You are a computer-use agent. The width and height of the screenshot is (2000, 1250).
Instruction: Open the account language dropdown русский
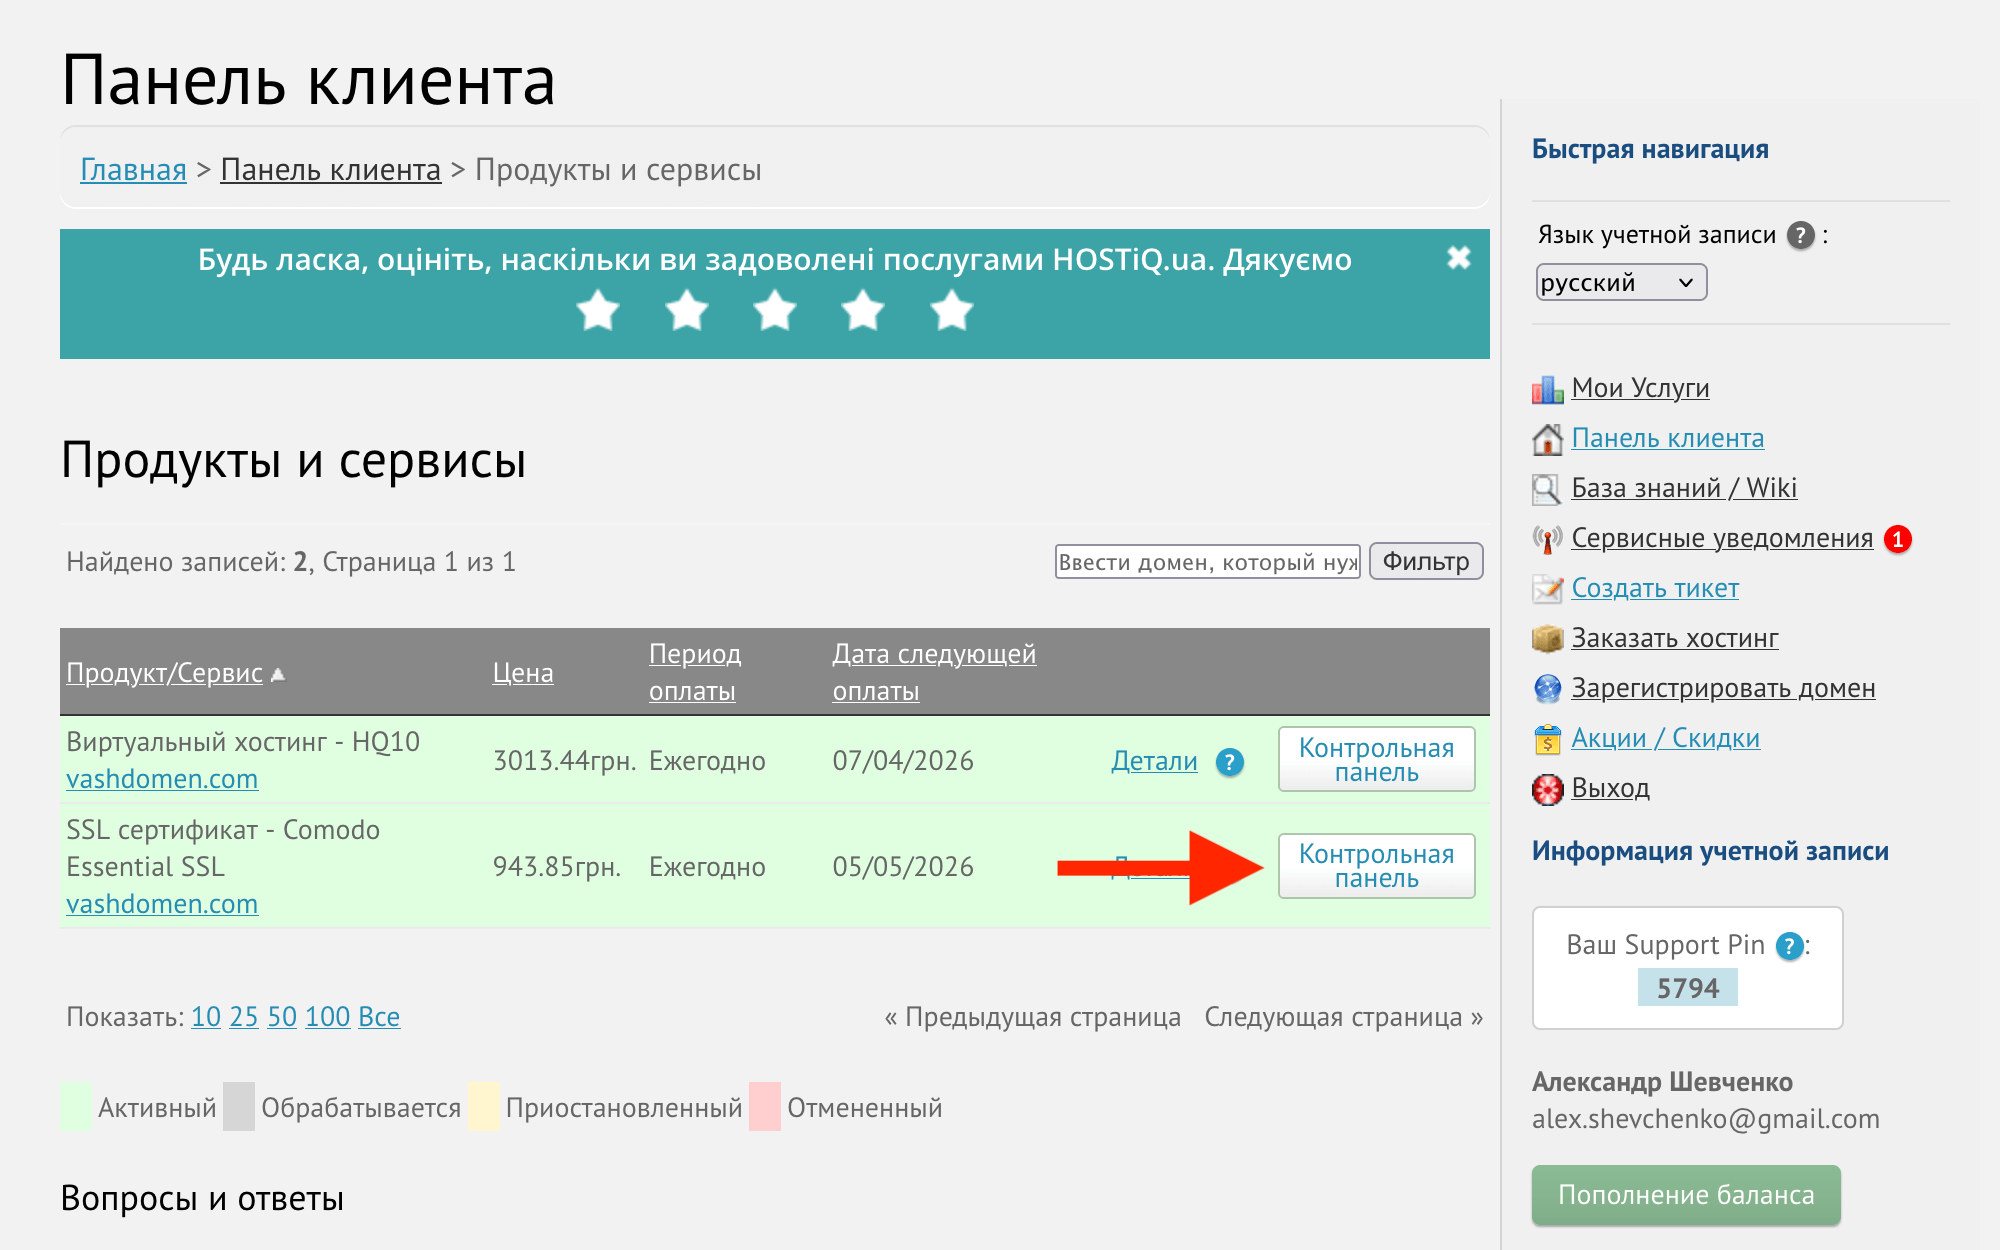coord(1620,283)
